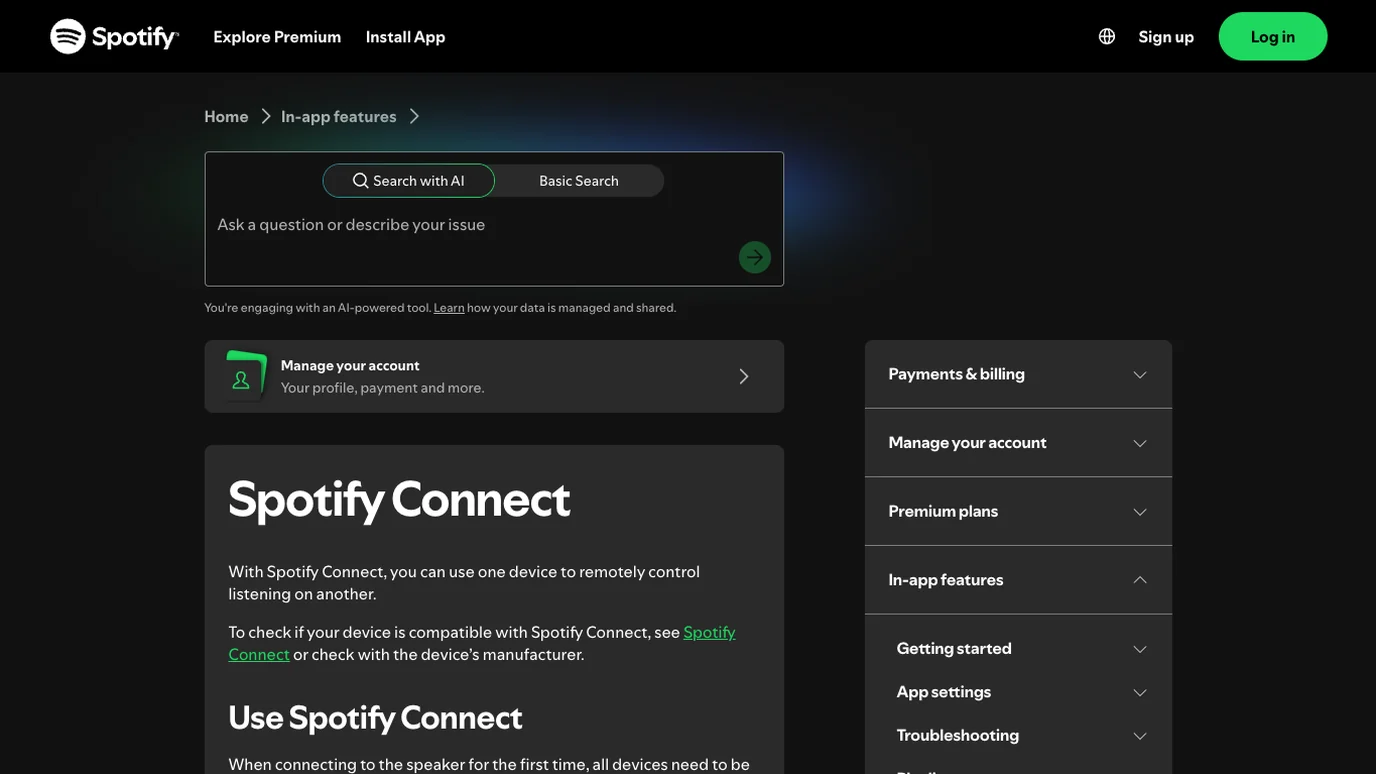
Task: Go to Home breadcrumb
Action: pyautogui.click(x=226, y=116)
